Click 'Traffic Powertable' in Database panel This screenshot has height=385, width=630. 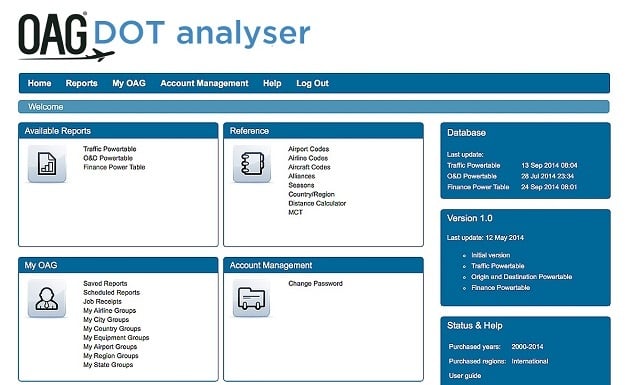click(474, 165)
